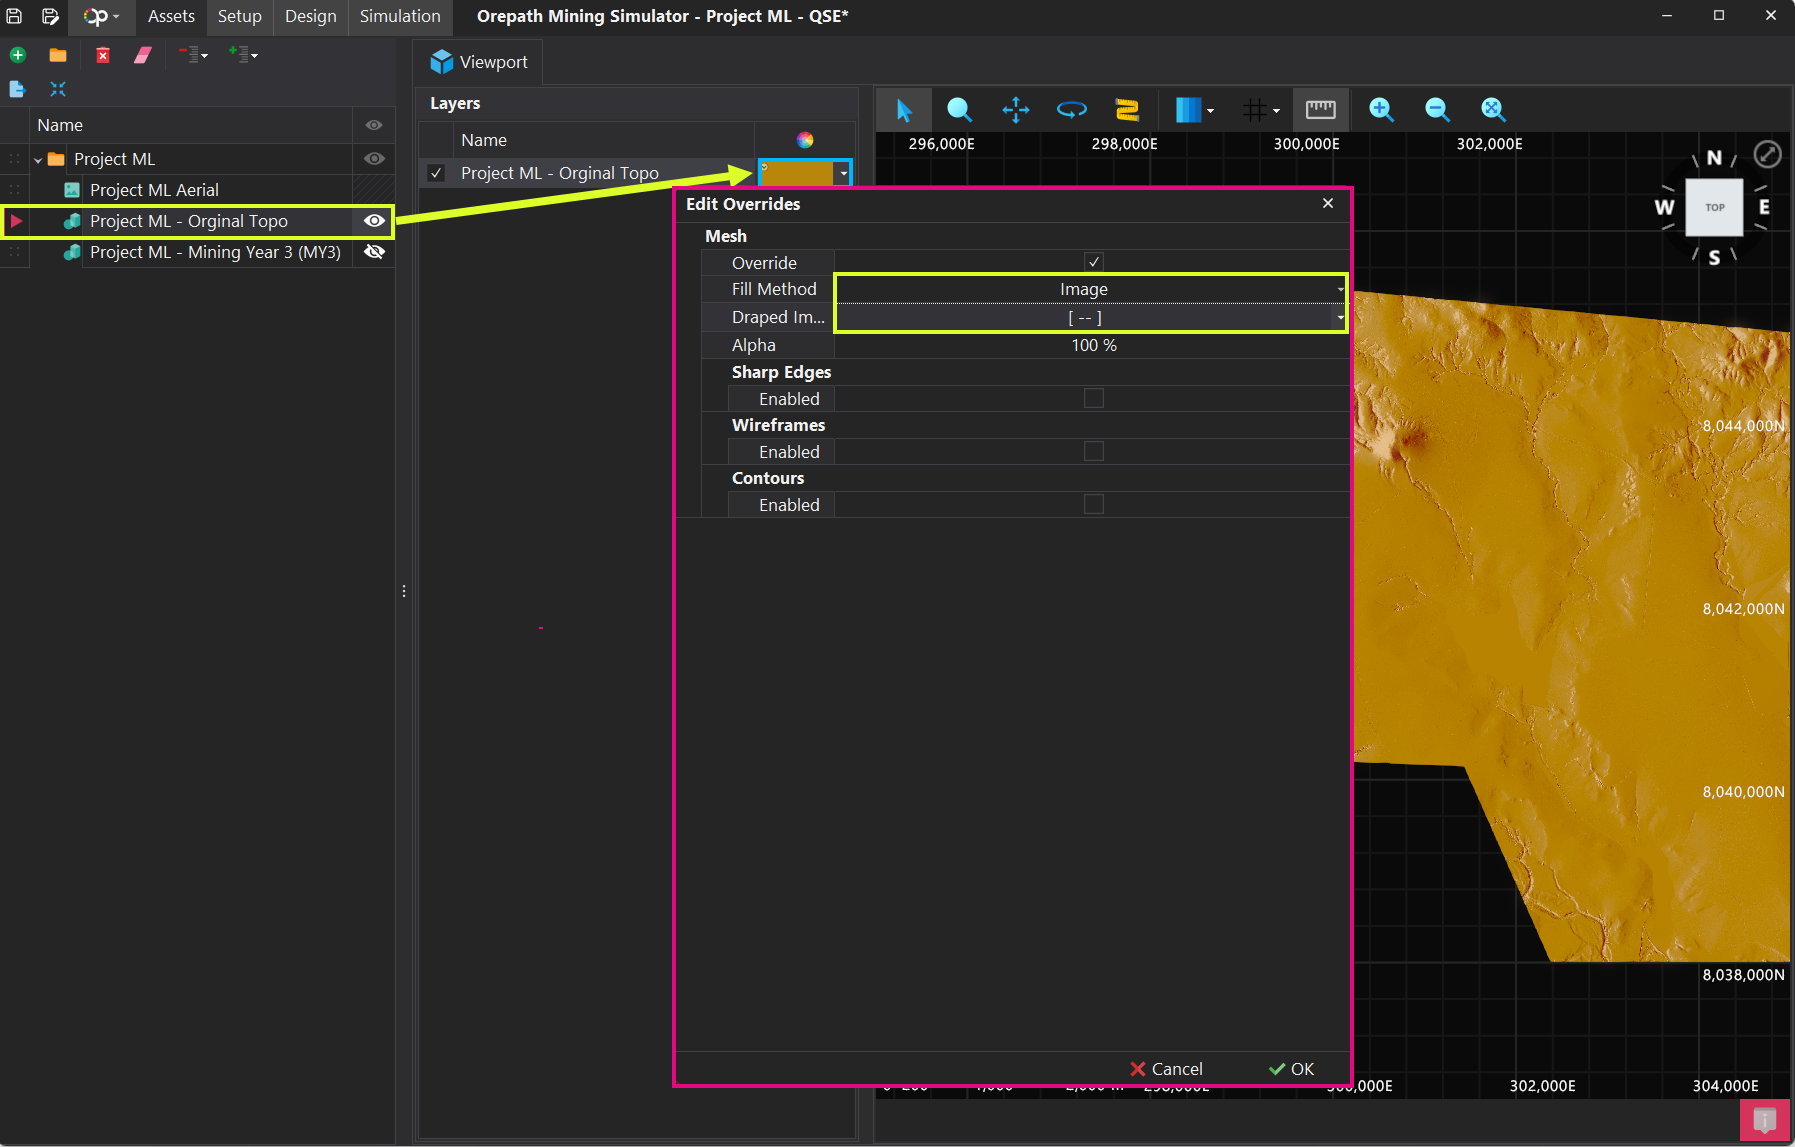
Task: Switch to the Design tab
Action: coord(311,16)
